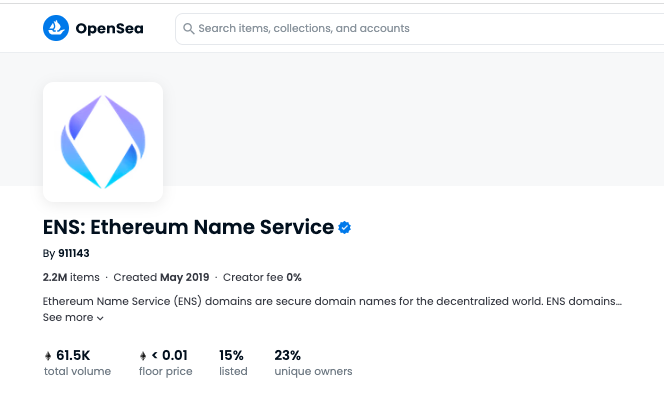Click the truncated ENS description text

pos(332,301)
